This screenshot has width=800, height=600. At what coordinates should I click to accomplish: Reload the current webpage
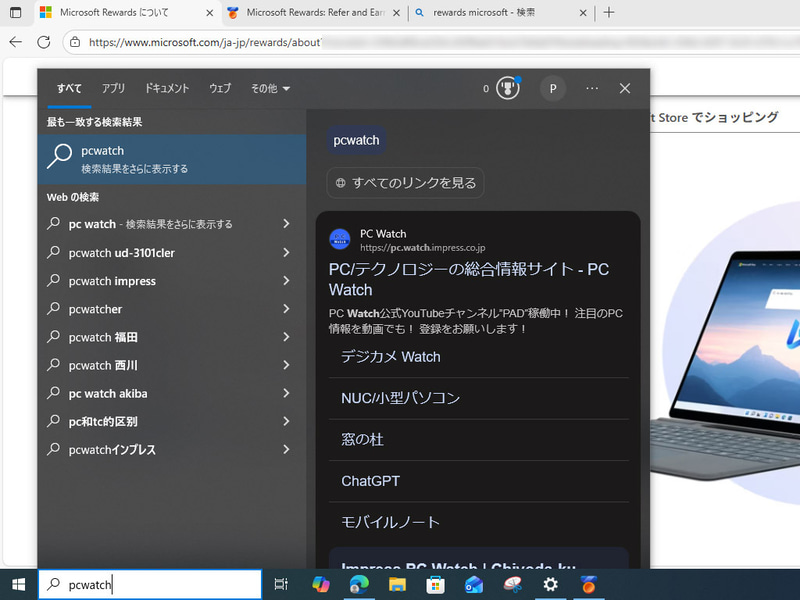tap(45, 42)
